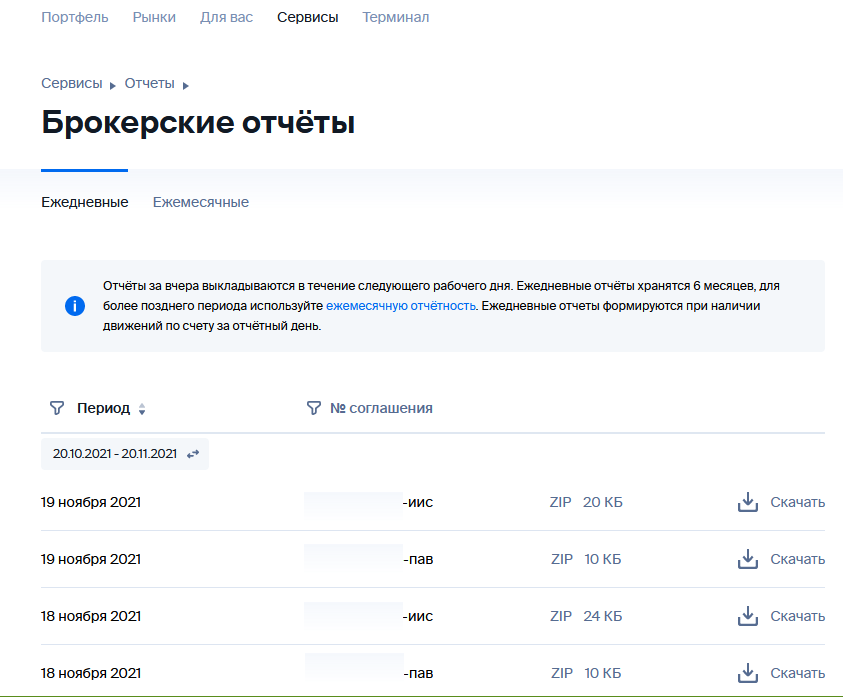Image resolution: width=843 pixels, height=697 pixels.
Task: Go to Рынки in the top navigation
Action: pyautogui.click(x=154, y=17)
